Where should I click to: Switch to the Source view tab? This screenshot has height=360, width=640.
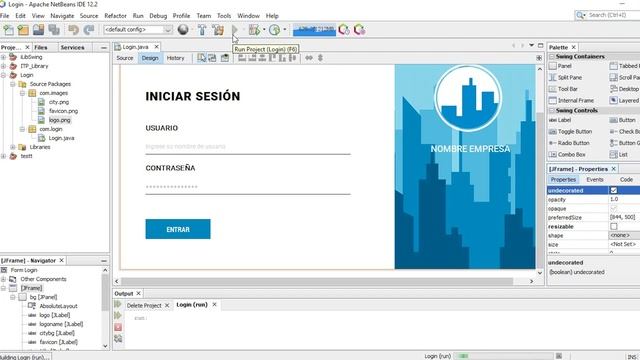click(125, 58)
